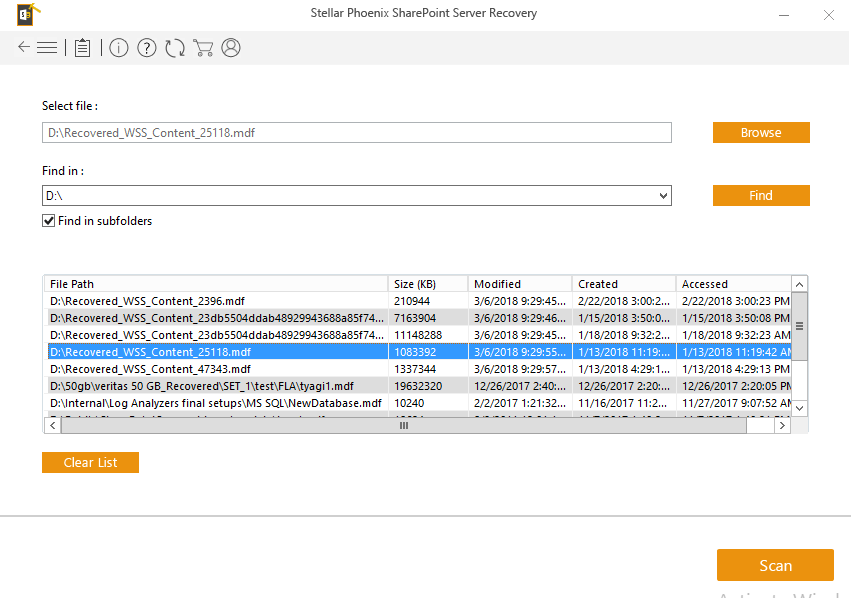Click the file list scroll down arrow
Viewport: 851px width, 598px height.
click(799, 408)
